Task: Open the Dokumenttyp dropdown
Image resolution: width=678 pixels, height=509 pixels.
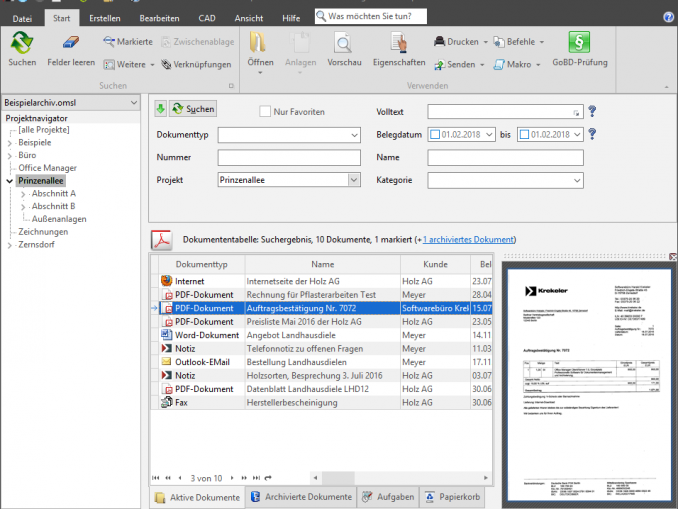Action: point(354,135)
